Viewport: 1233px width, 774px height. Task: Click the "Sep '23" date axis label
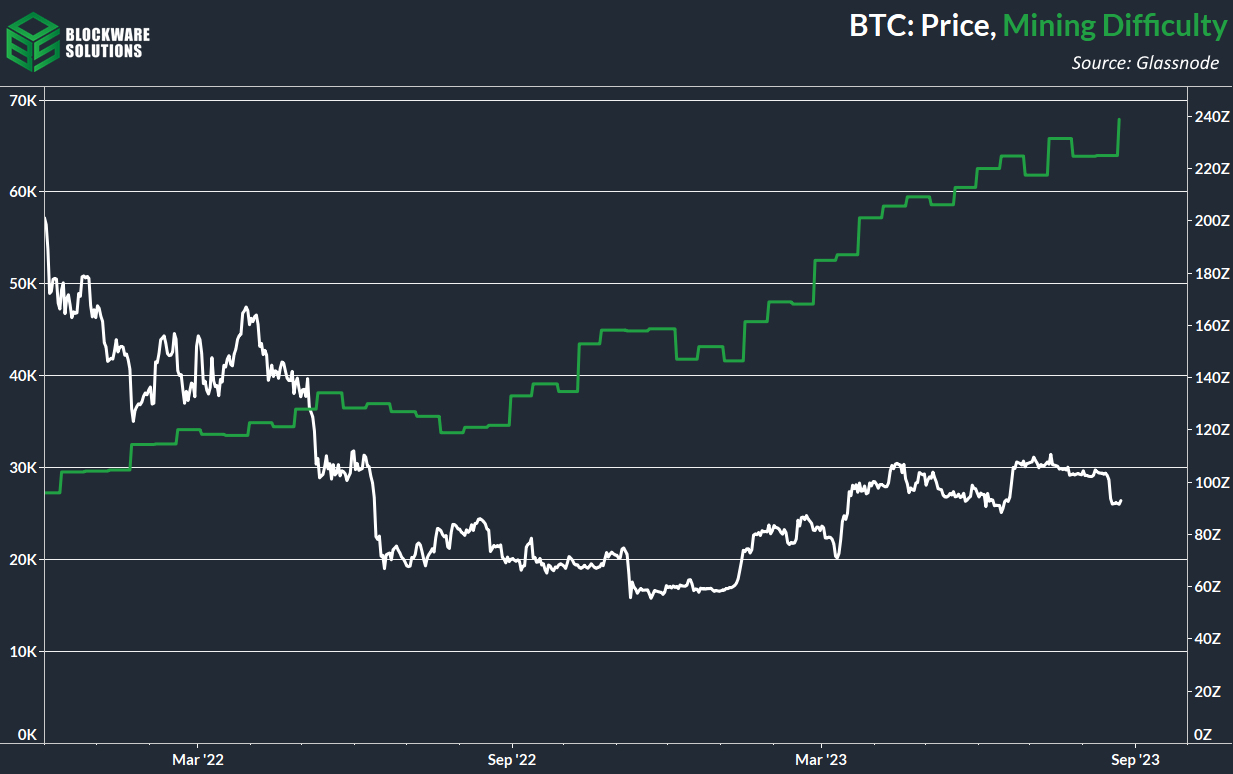click(x=1134, y=760)
